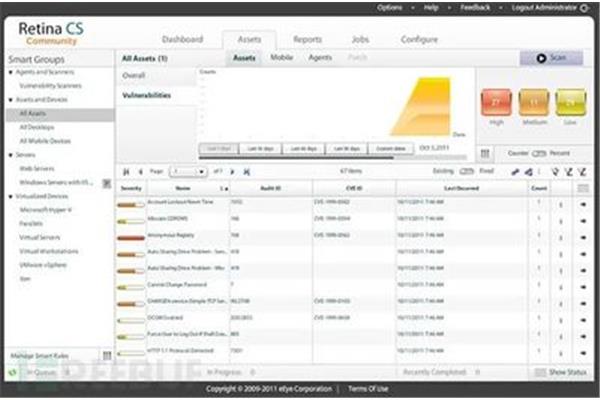Sort by the Name column header

click(183, 188)
